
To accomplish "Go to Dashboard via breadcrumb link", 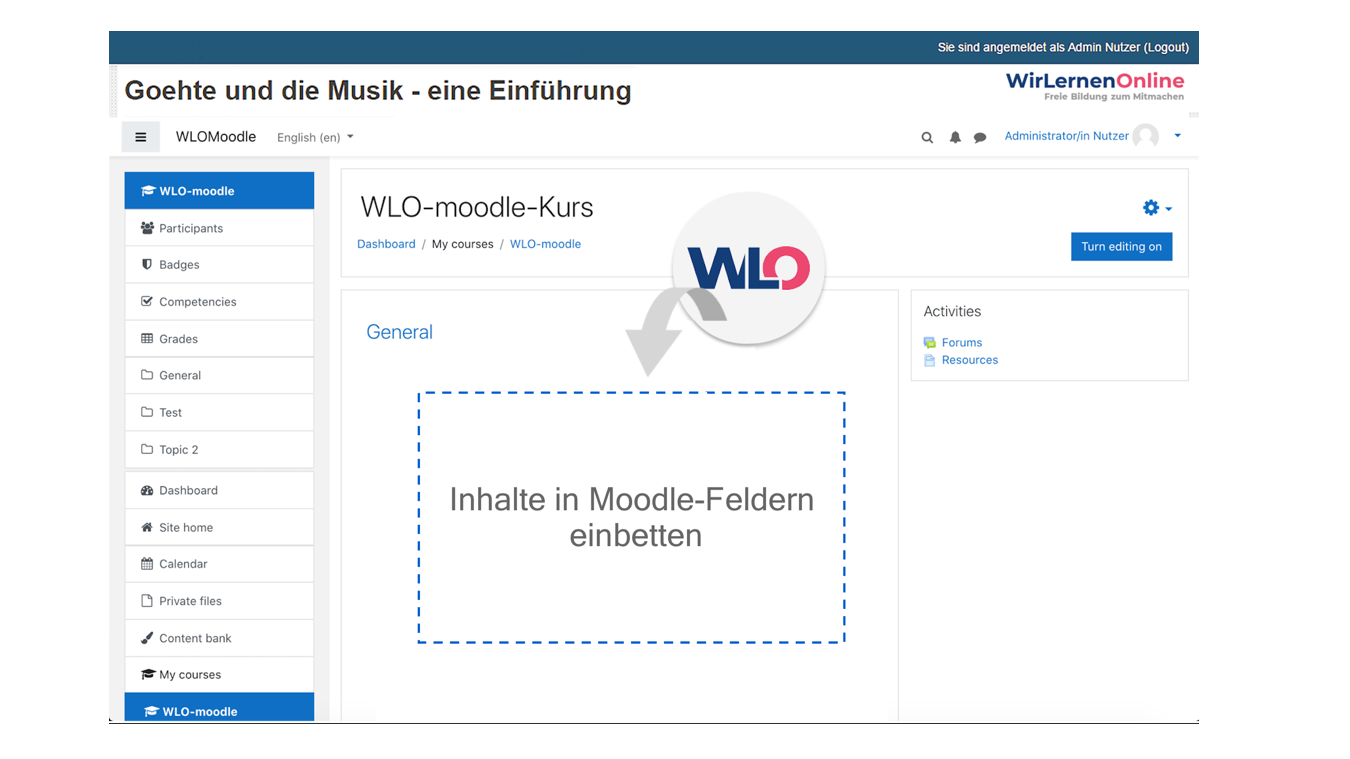I will [386, 244].
